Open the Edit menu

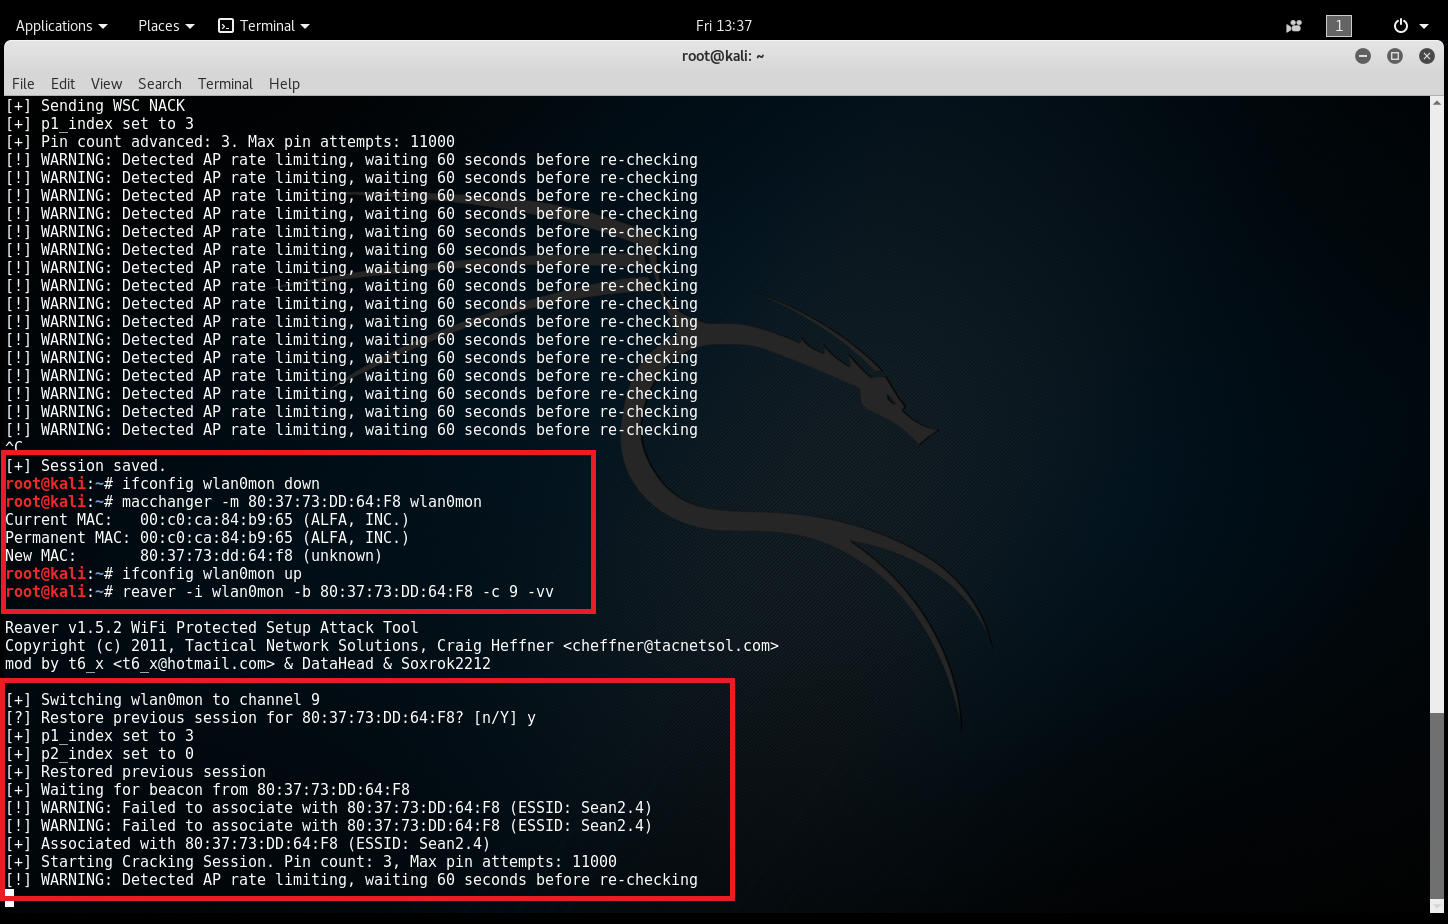coord(63,84)
